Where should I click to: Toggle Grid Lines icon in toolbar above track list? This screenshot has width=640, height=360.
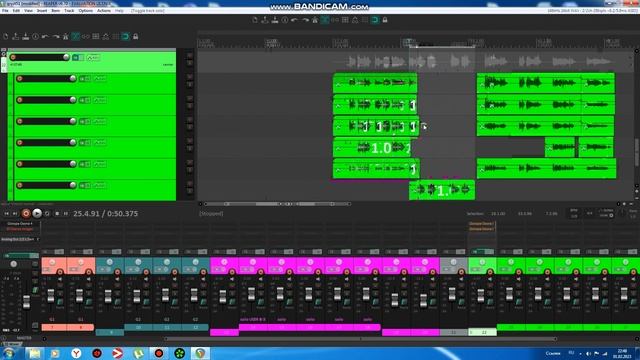point(116,37)
